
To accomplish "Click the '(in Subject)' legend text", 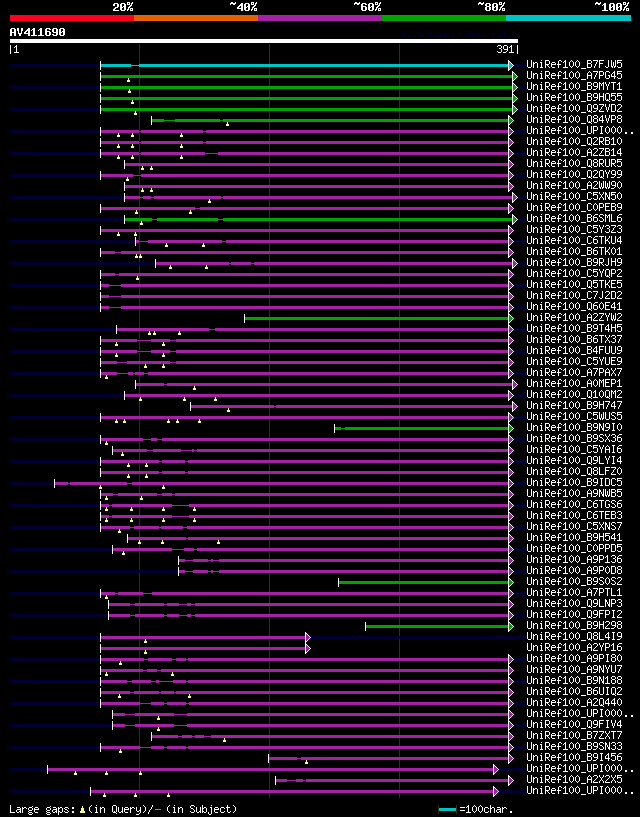I will [x=201, y=809].
